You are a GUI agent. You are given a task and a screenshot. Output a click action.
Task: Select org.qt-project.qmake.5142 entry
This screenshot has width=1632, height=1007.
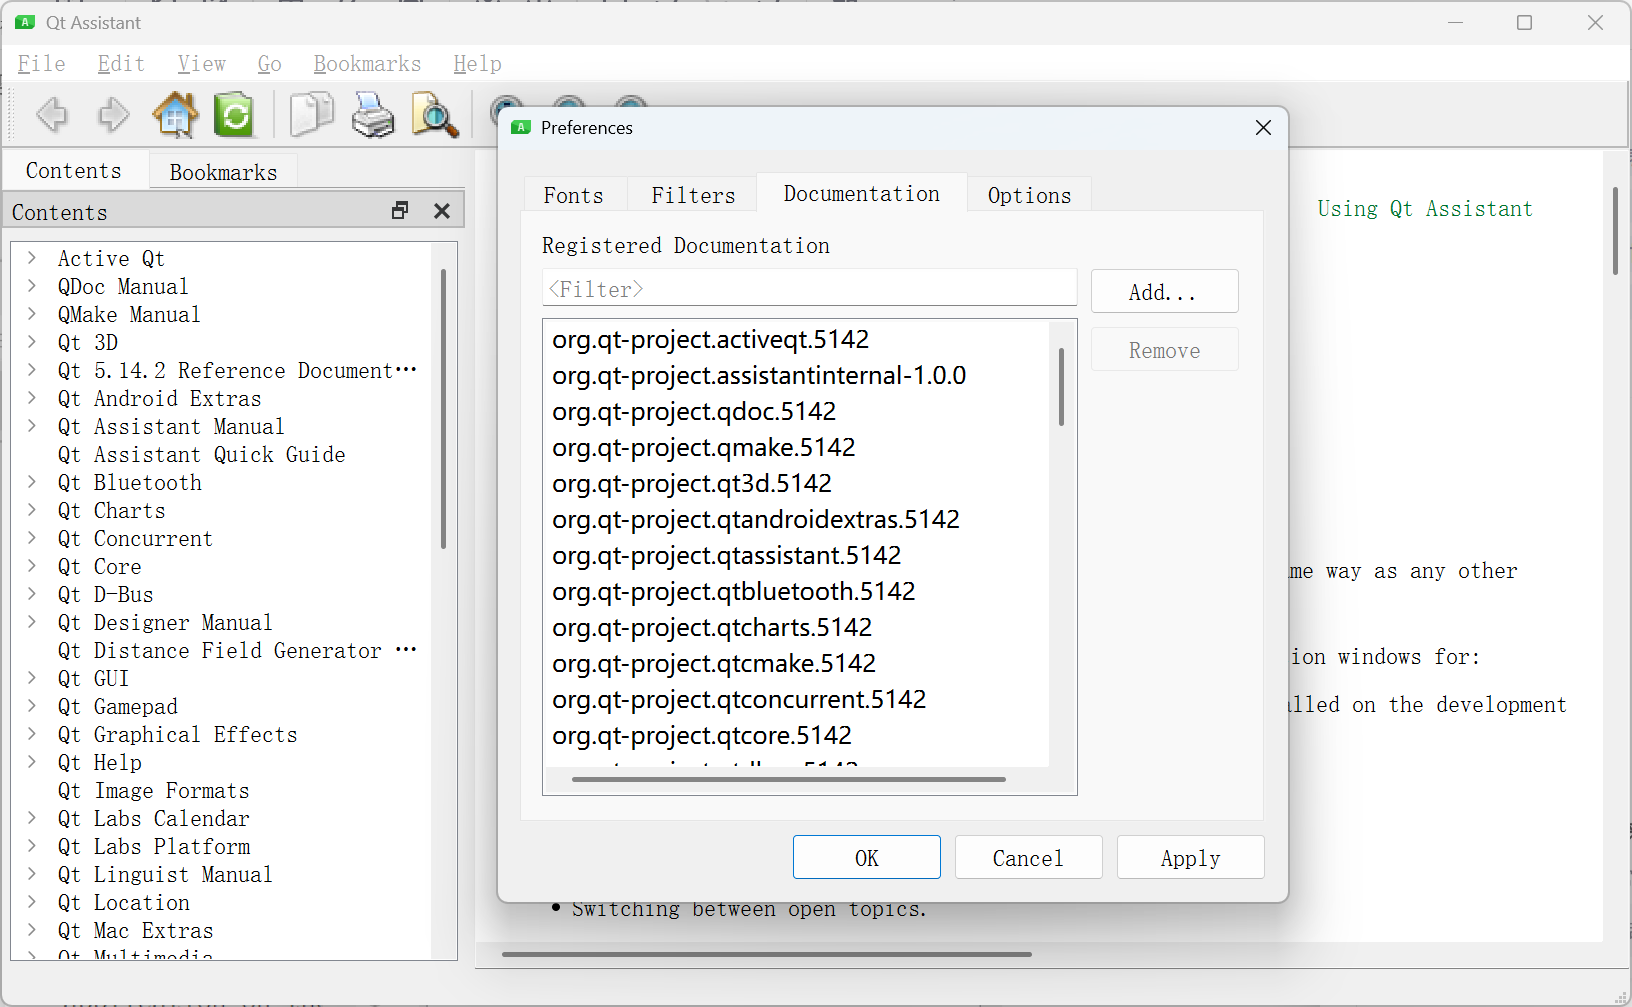(x=795, y=447)
